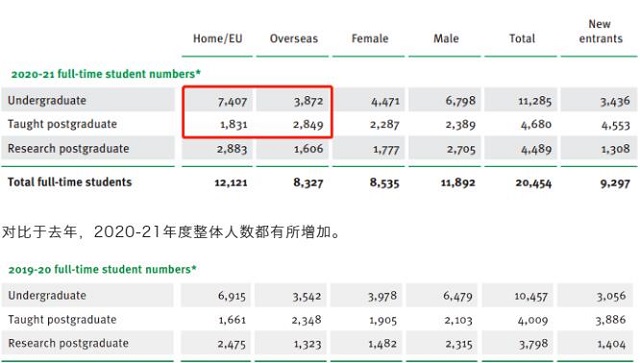
Task: Click the bold total 20,454
Action: coord(533,183)
